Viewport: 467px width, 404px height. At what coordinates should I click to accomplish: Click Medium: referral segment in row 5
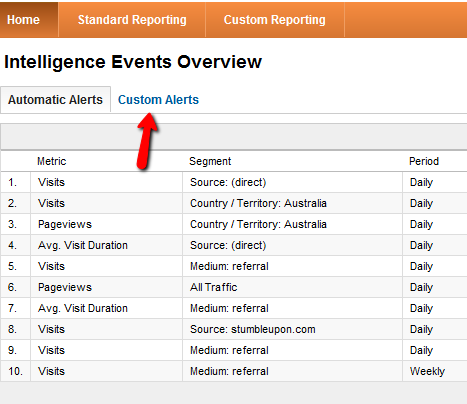pyautogui.click(x=229, y=266)
